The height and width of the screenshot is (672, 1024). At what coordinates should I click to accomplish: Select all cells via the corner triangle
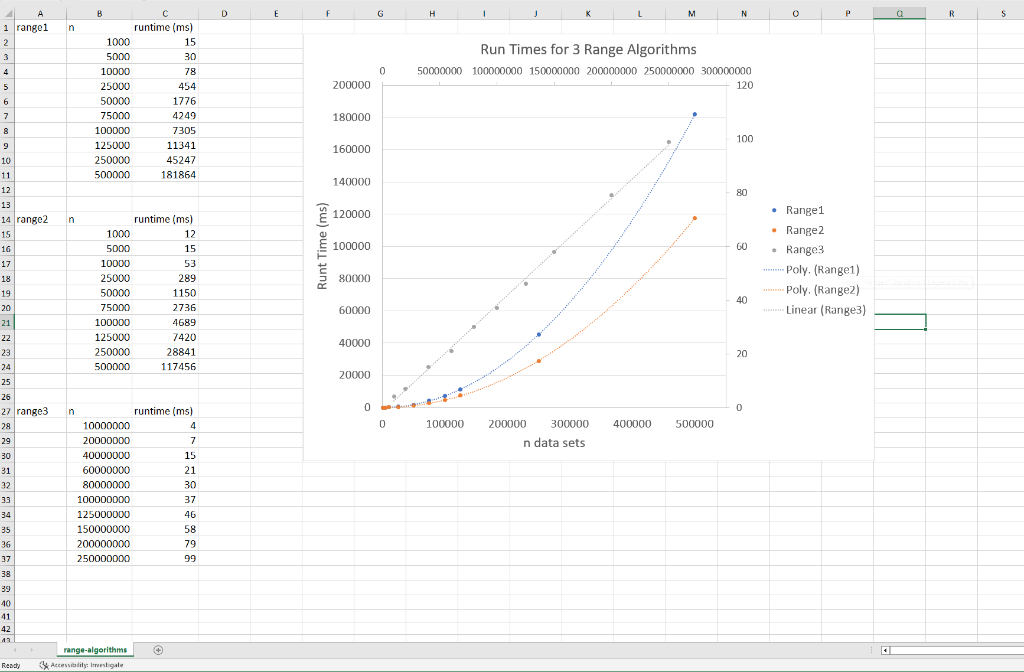(9, 13)
